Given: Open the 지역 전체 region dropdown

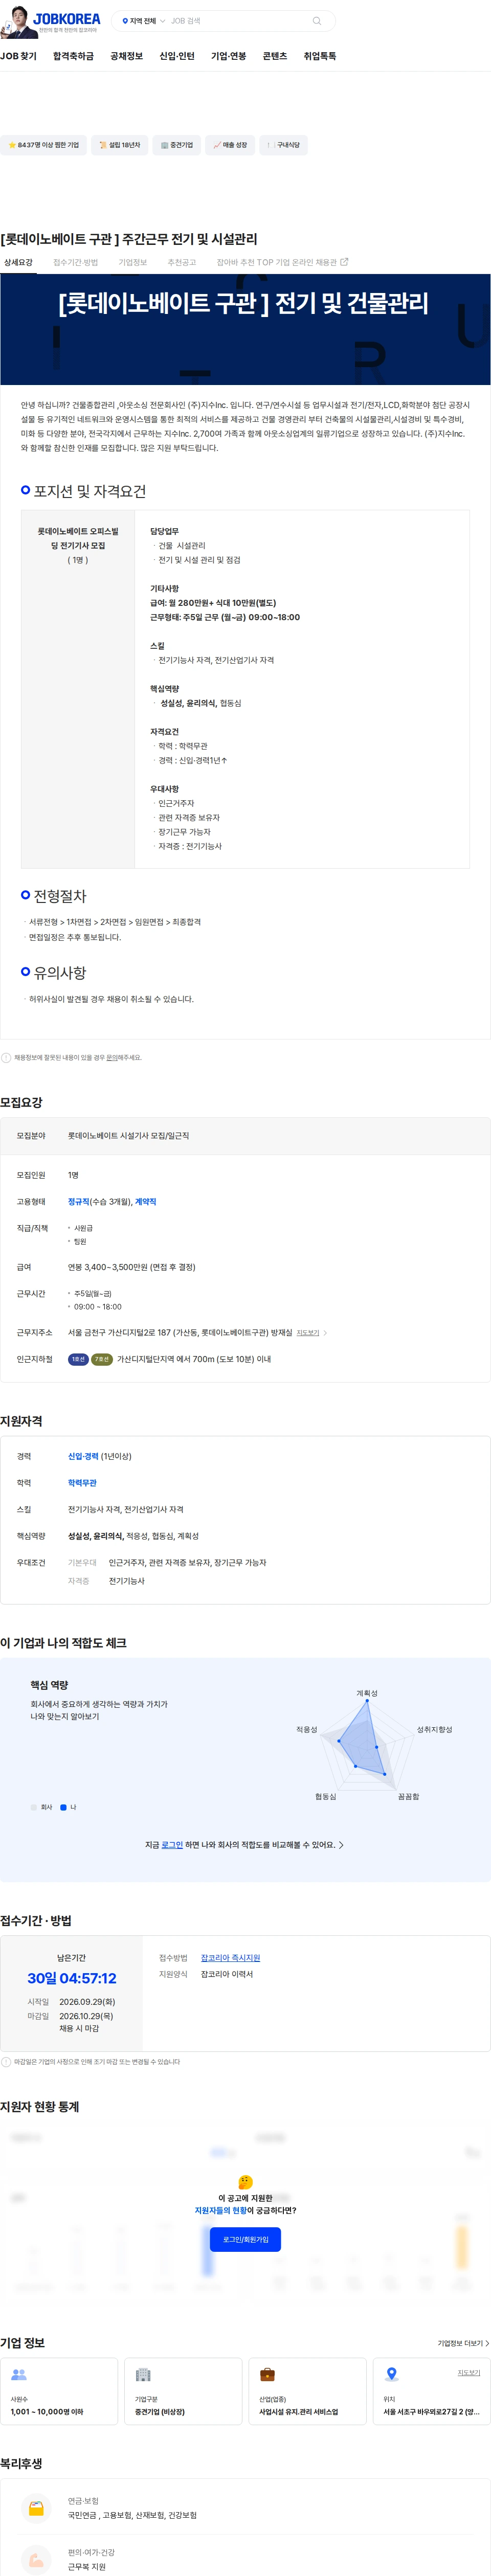Looking at the screenshot, I should pyautogui.click(x=143, y=21).
